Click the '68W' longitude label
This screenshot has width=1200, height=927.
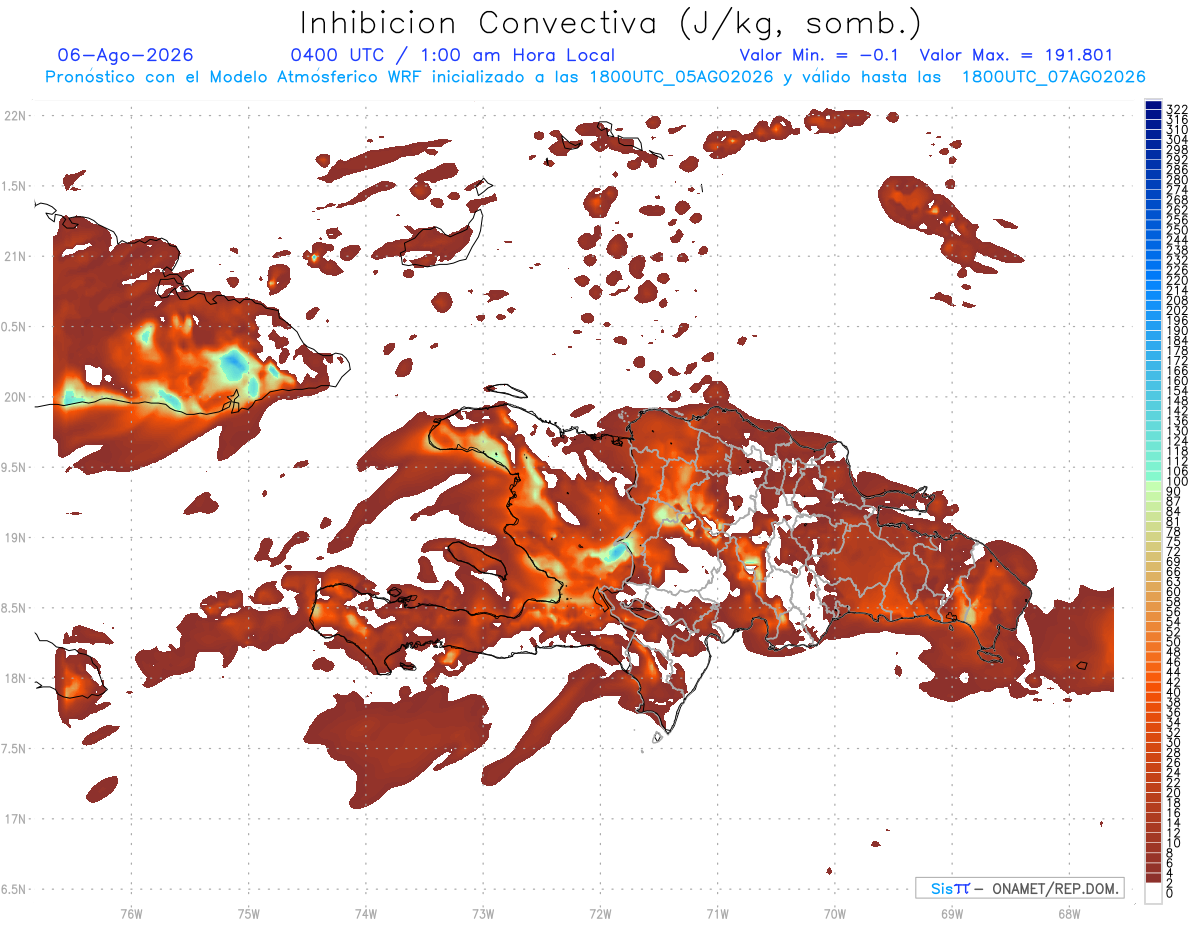[x=1069, y=912]
